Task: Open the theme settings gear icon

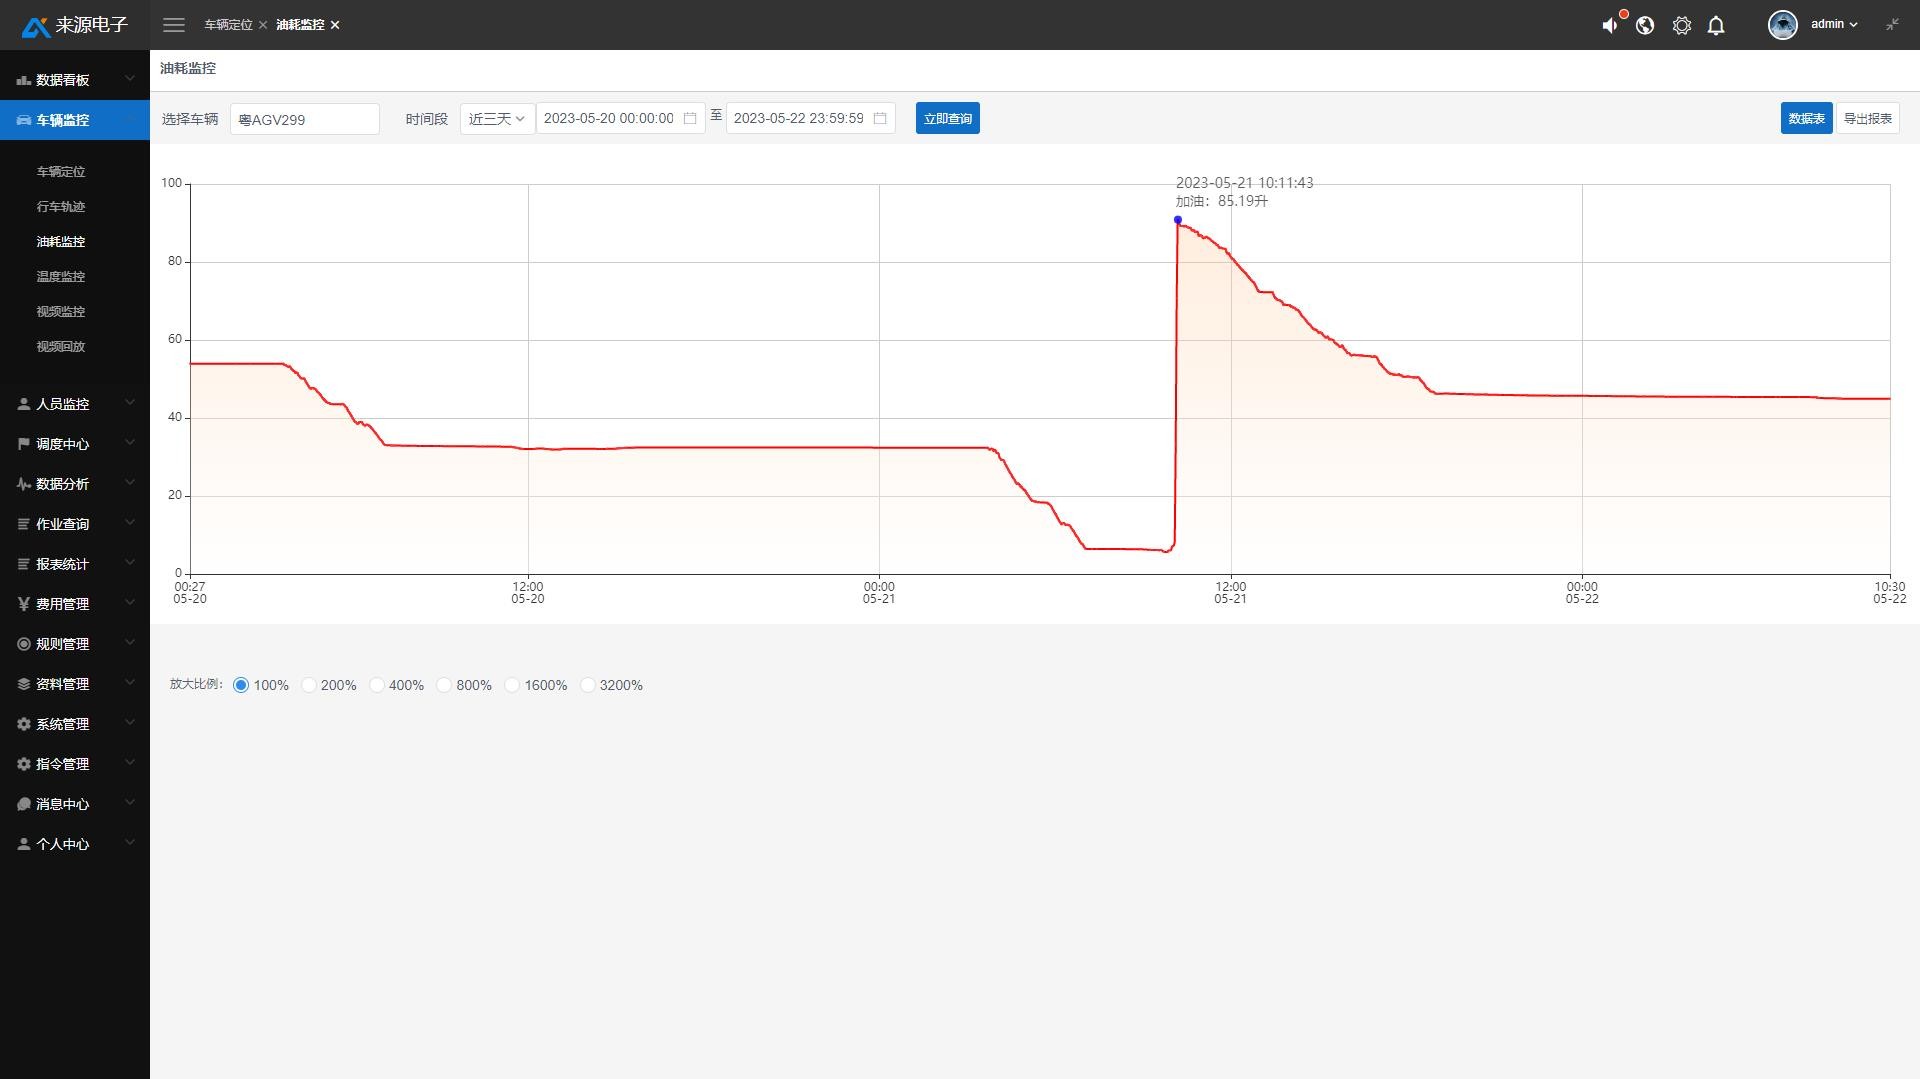Action: (x=1682, y=26)
